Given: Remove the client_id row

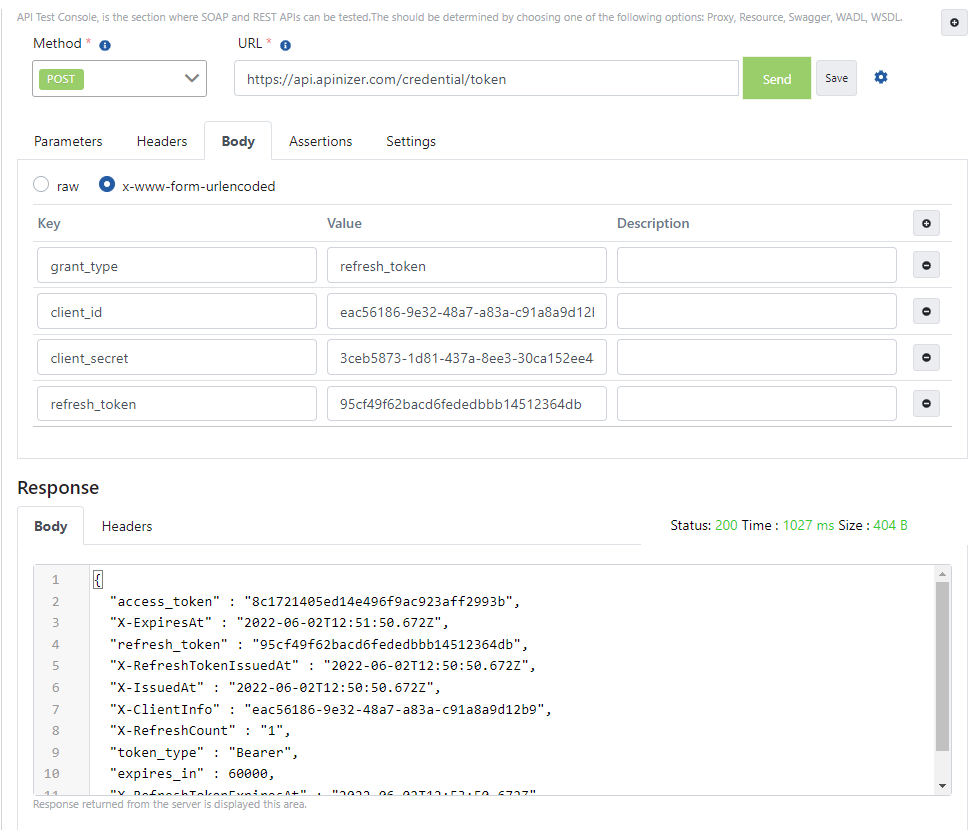Looking at the screenshot, I should [x=926, y=312].
